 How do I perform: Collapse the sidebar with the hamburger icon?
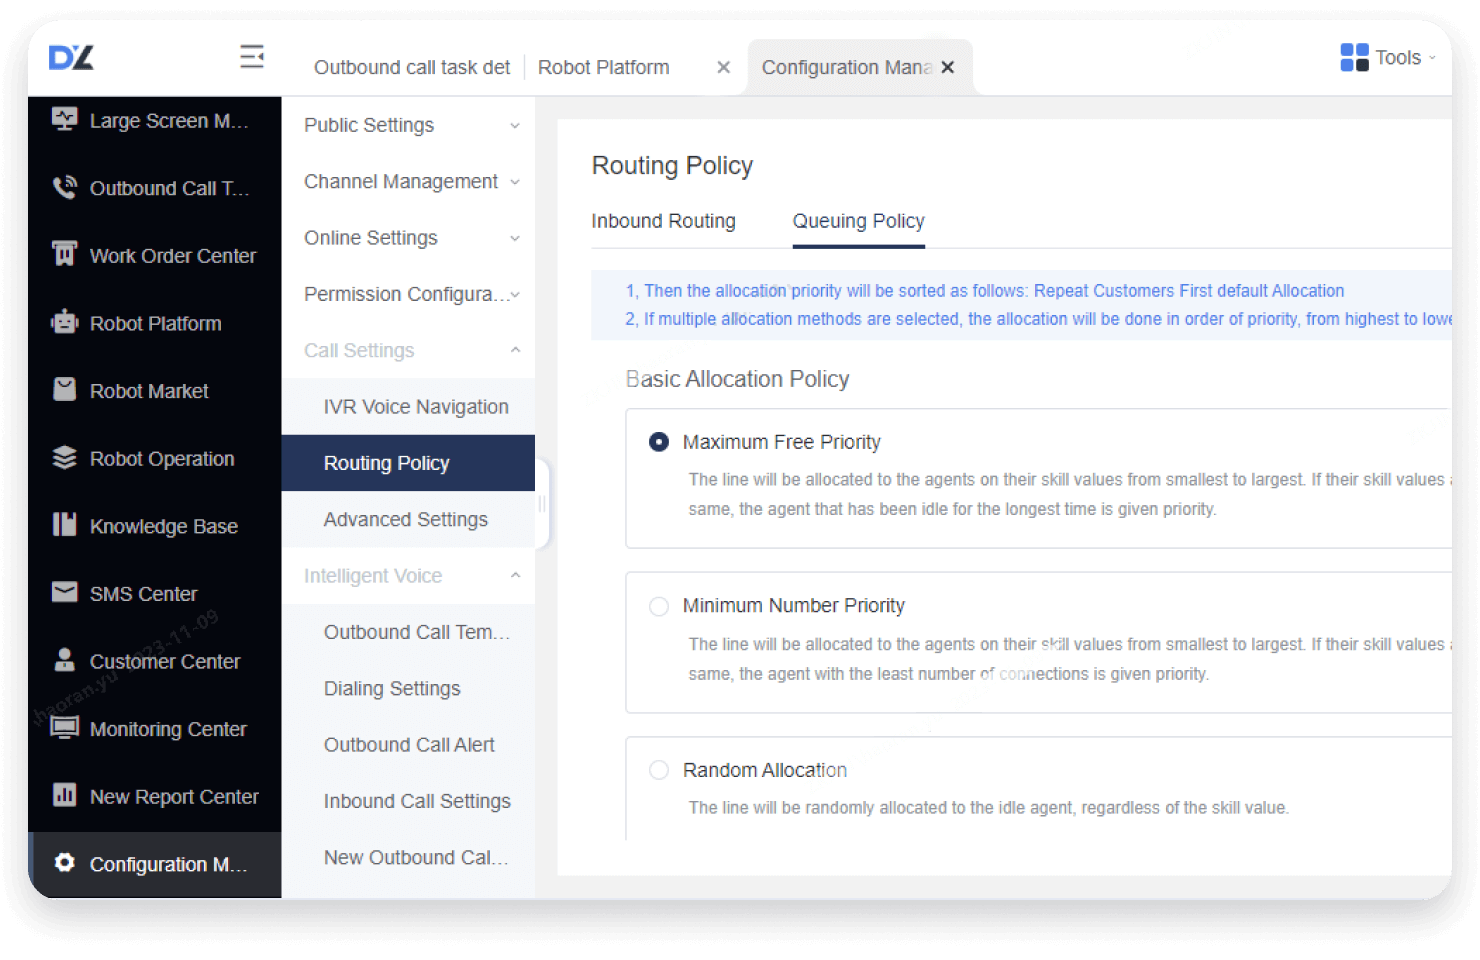(252, 57)
